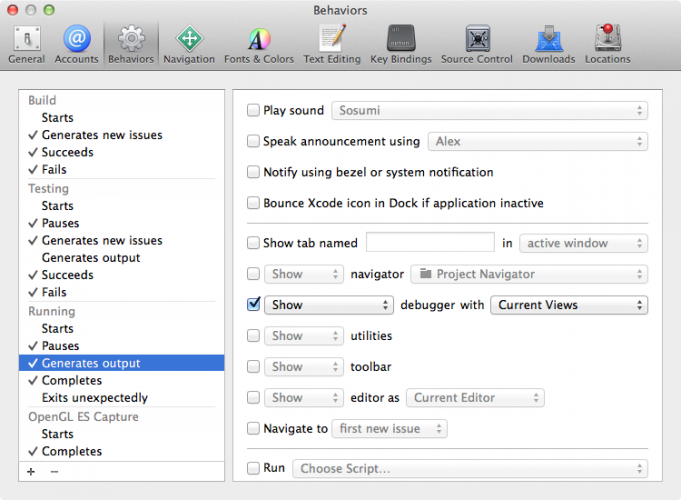
Task: Enable Notify using bezel or system notification
Action: pyautogui.click(x=253, y=172)
